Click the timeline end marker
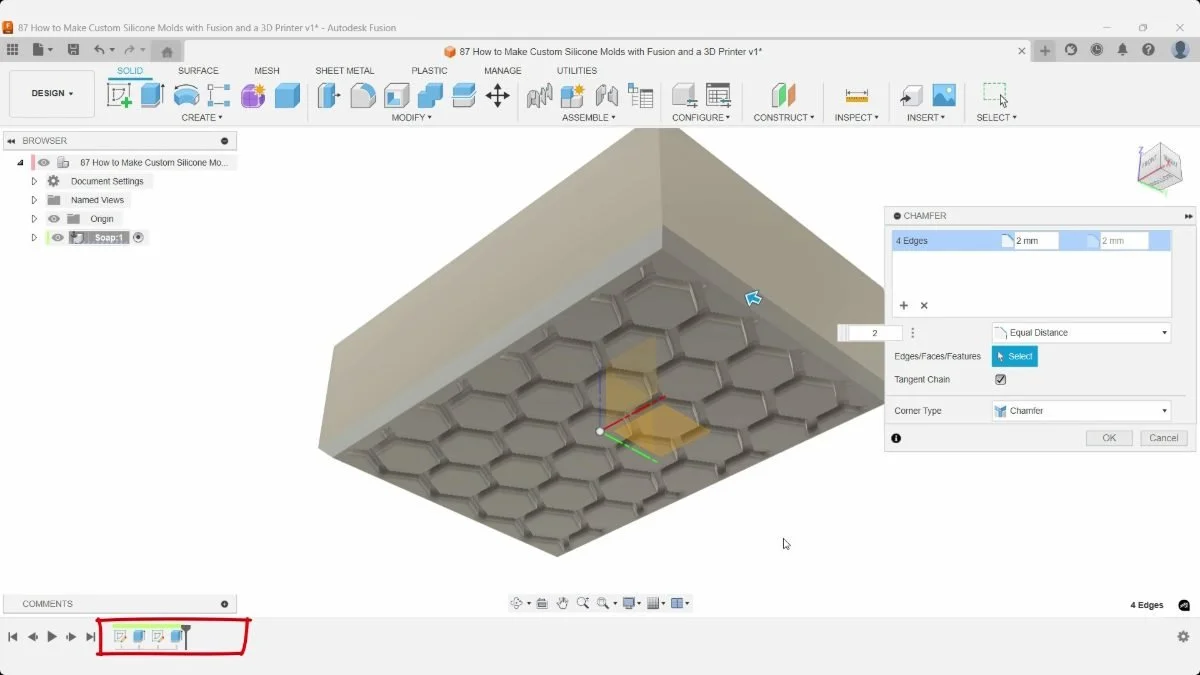The width and height of the screenshot is (1200, 675). (x=186, y=636)
